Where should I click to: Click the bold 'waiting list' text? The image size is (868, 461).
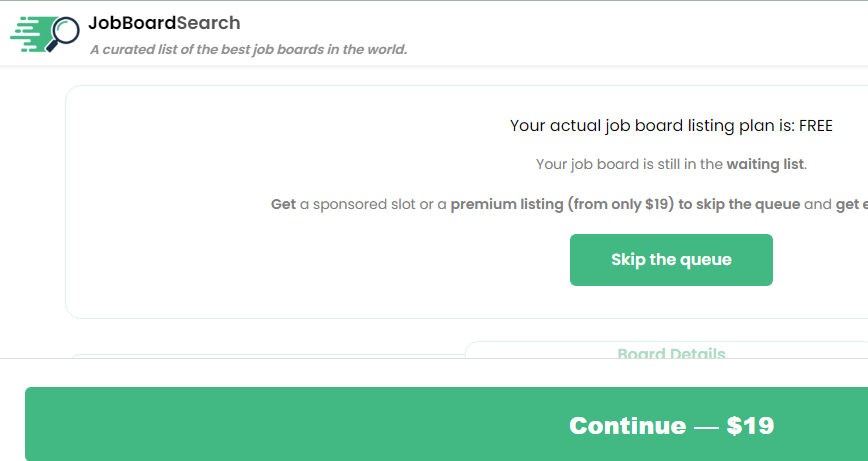point(765,164)
